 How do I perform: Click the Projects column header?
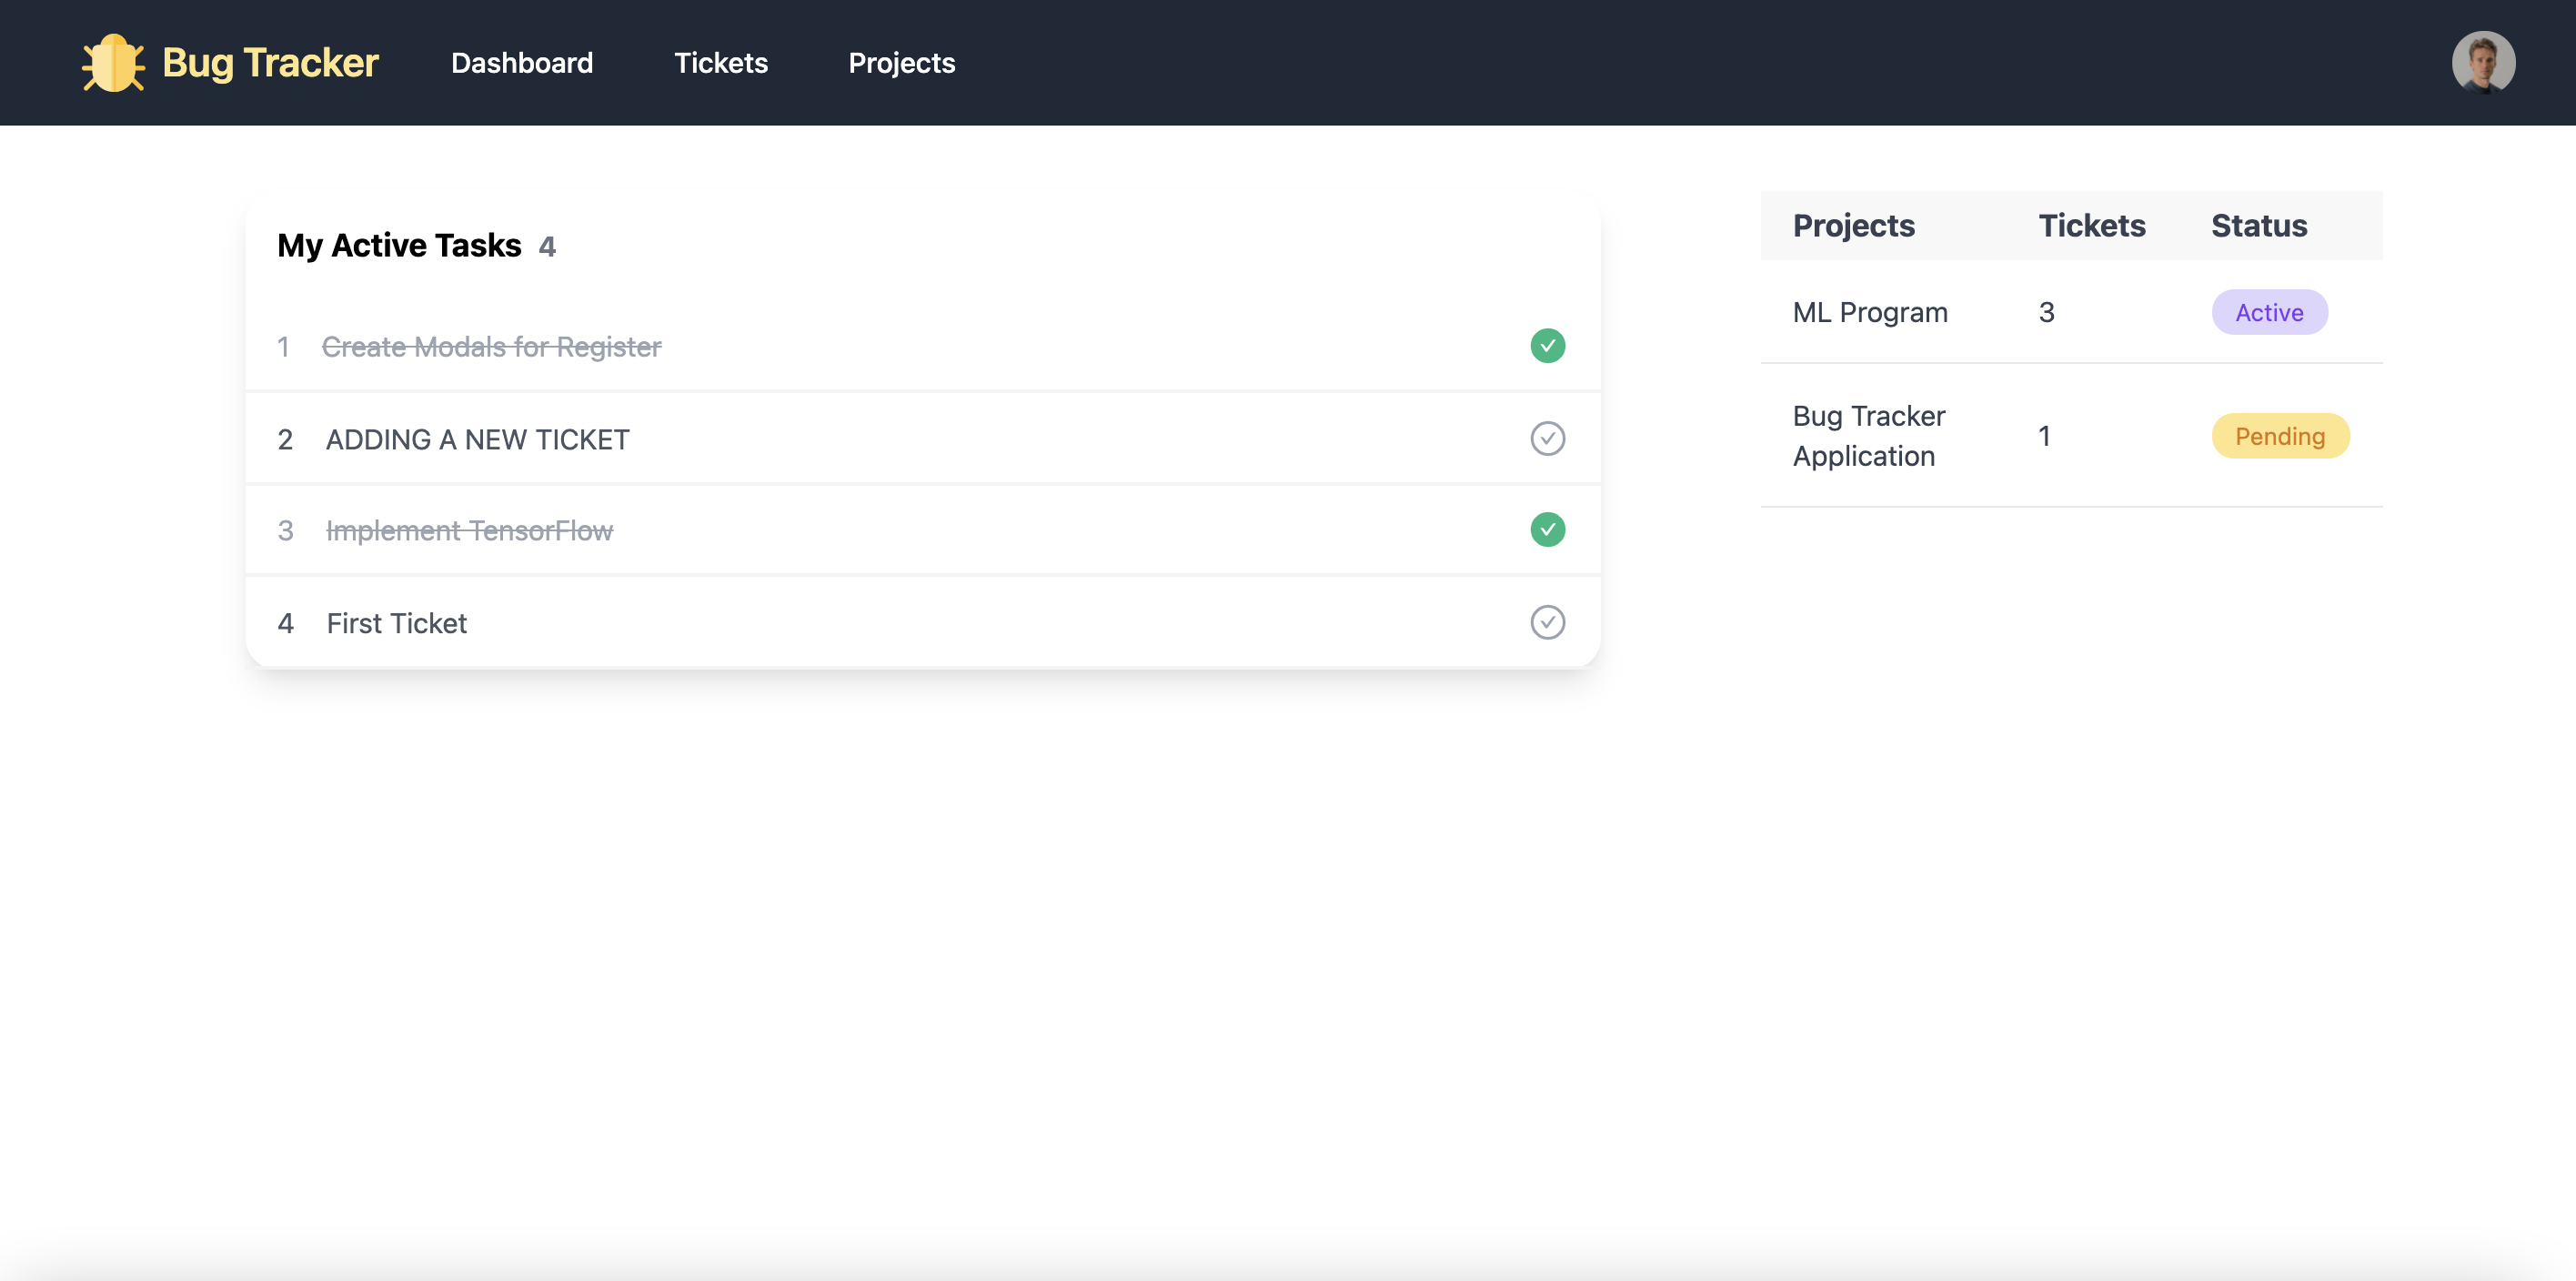pyautogui.click(x=1854, y=226)
